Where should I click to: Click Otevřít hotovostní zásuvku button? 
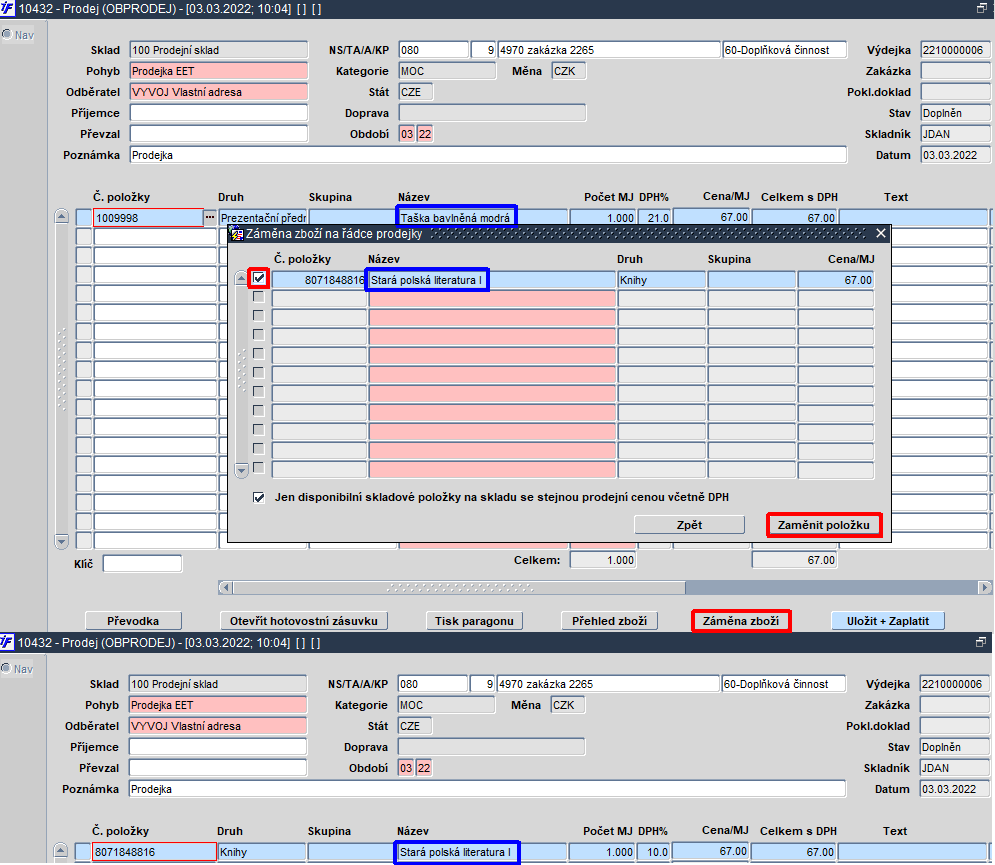(x=304, y=621)
